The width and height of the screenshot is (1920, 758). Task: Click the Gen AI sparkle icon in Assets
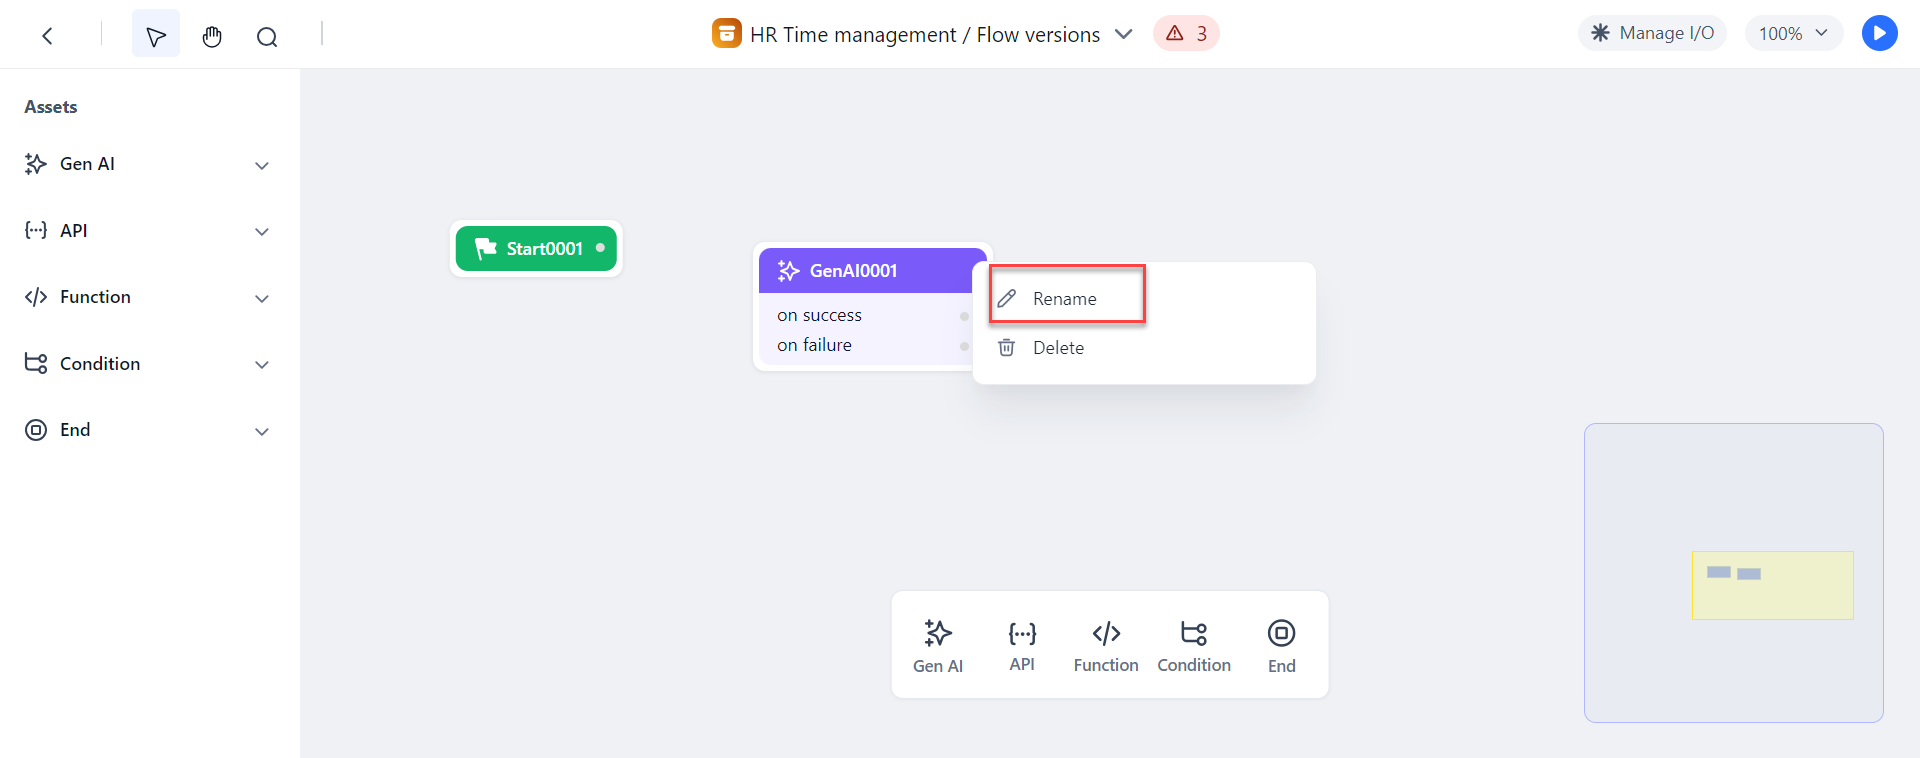pyautogui.click(x=36, y=164)
